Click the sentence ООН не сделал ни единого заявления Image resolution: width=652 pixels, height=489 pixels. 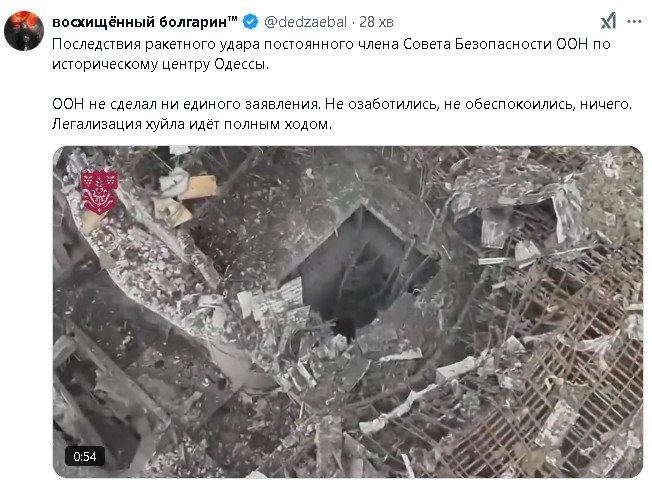click(x=186, y=104)
